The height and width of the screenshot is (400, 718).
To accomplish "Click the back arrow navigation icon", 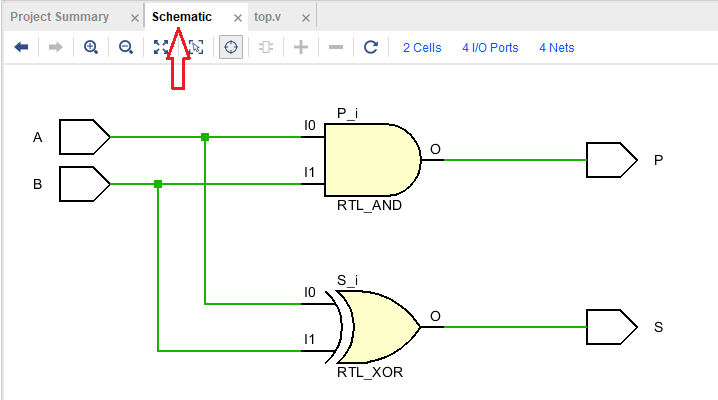I will (21, 47).
